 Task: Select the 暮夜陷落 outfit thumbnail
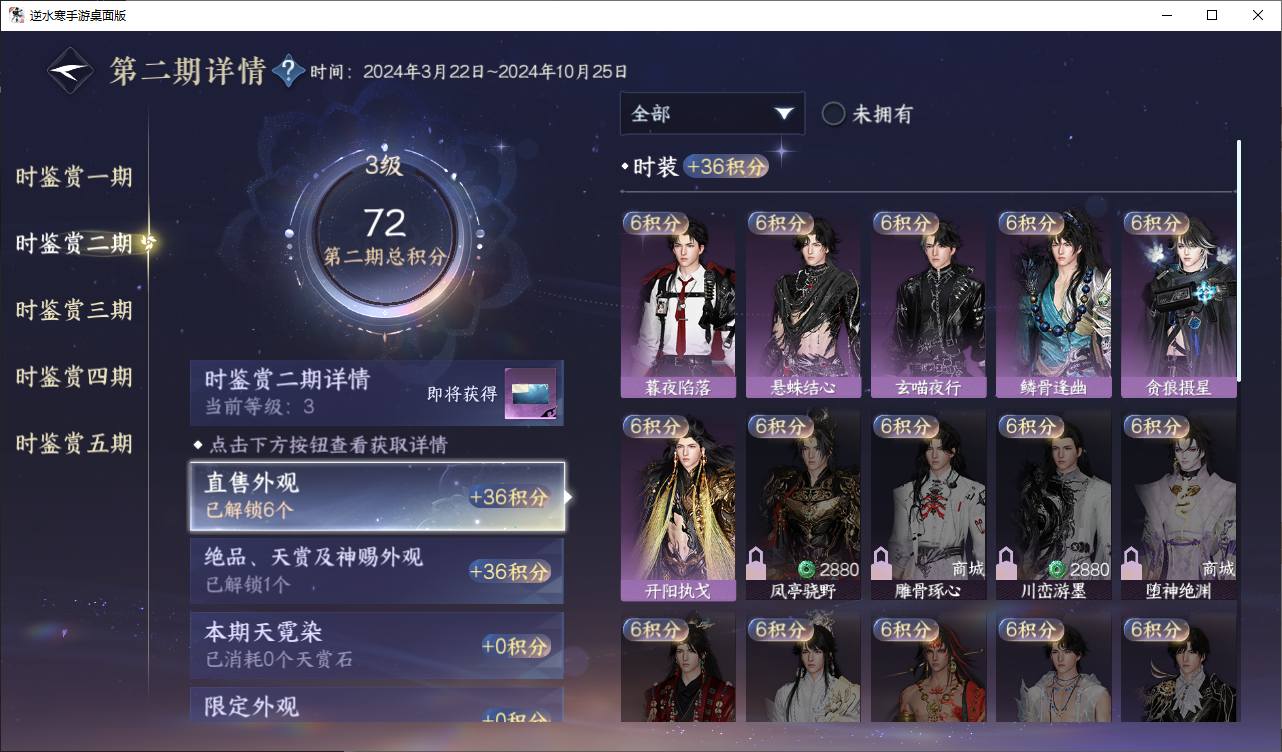(x=678, y=304)
